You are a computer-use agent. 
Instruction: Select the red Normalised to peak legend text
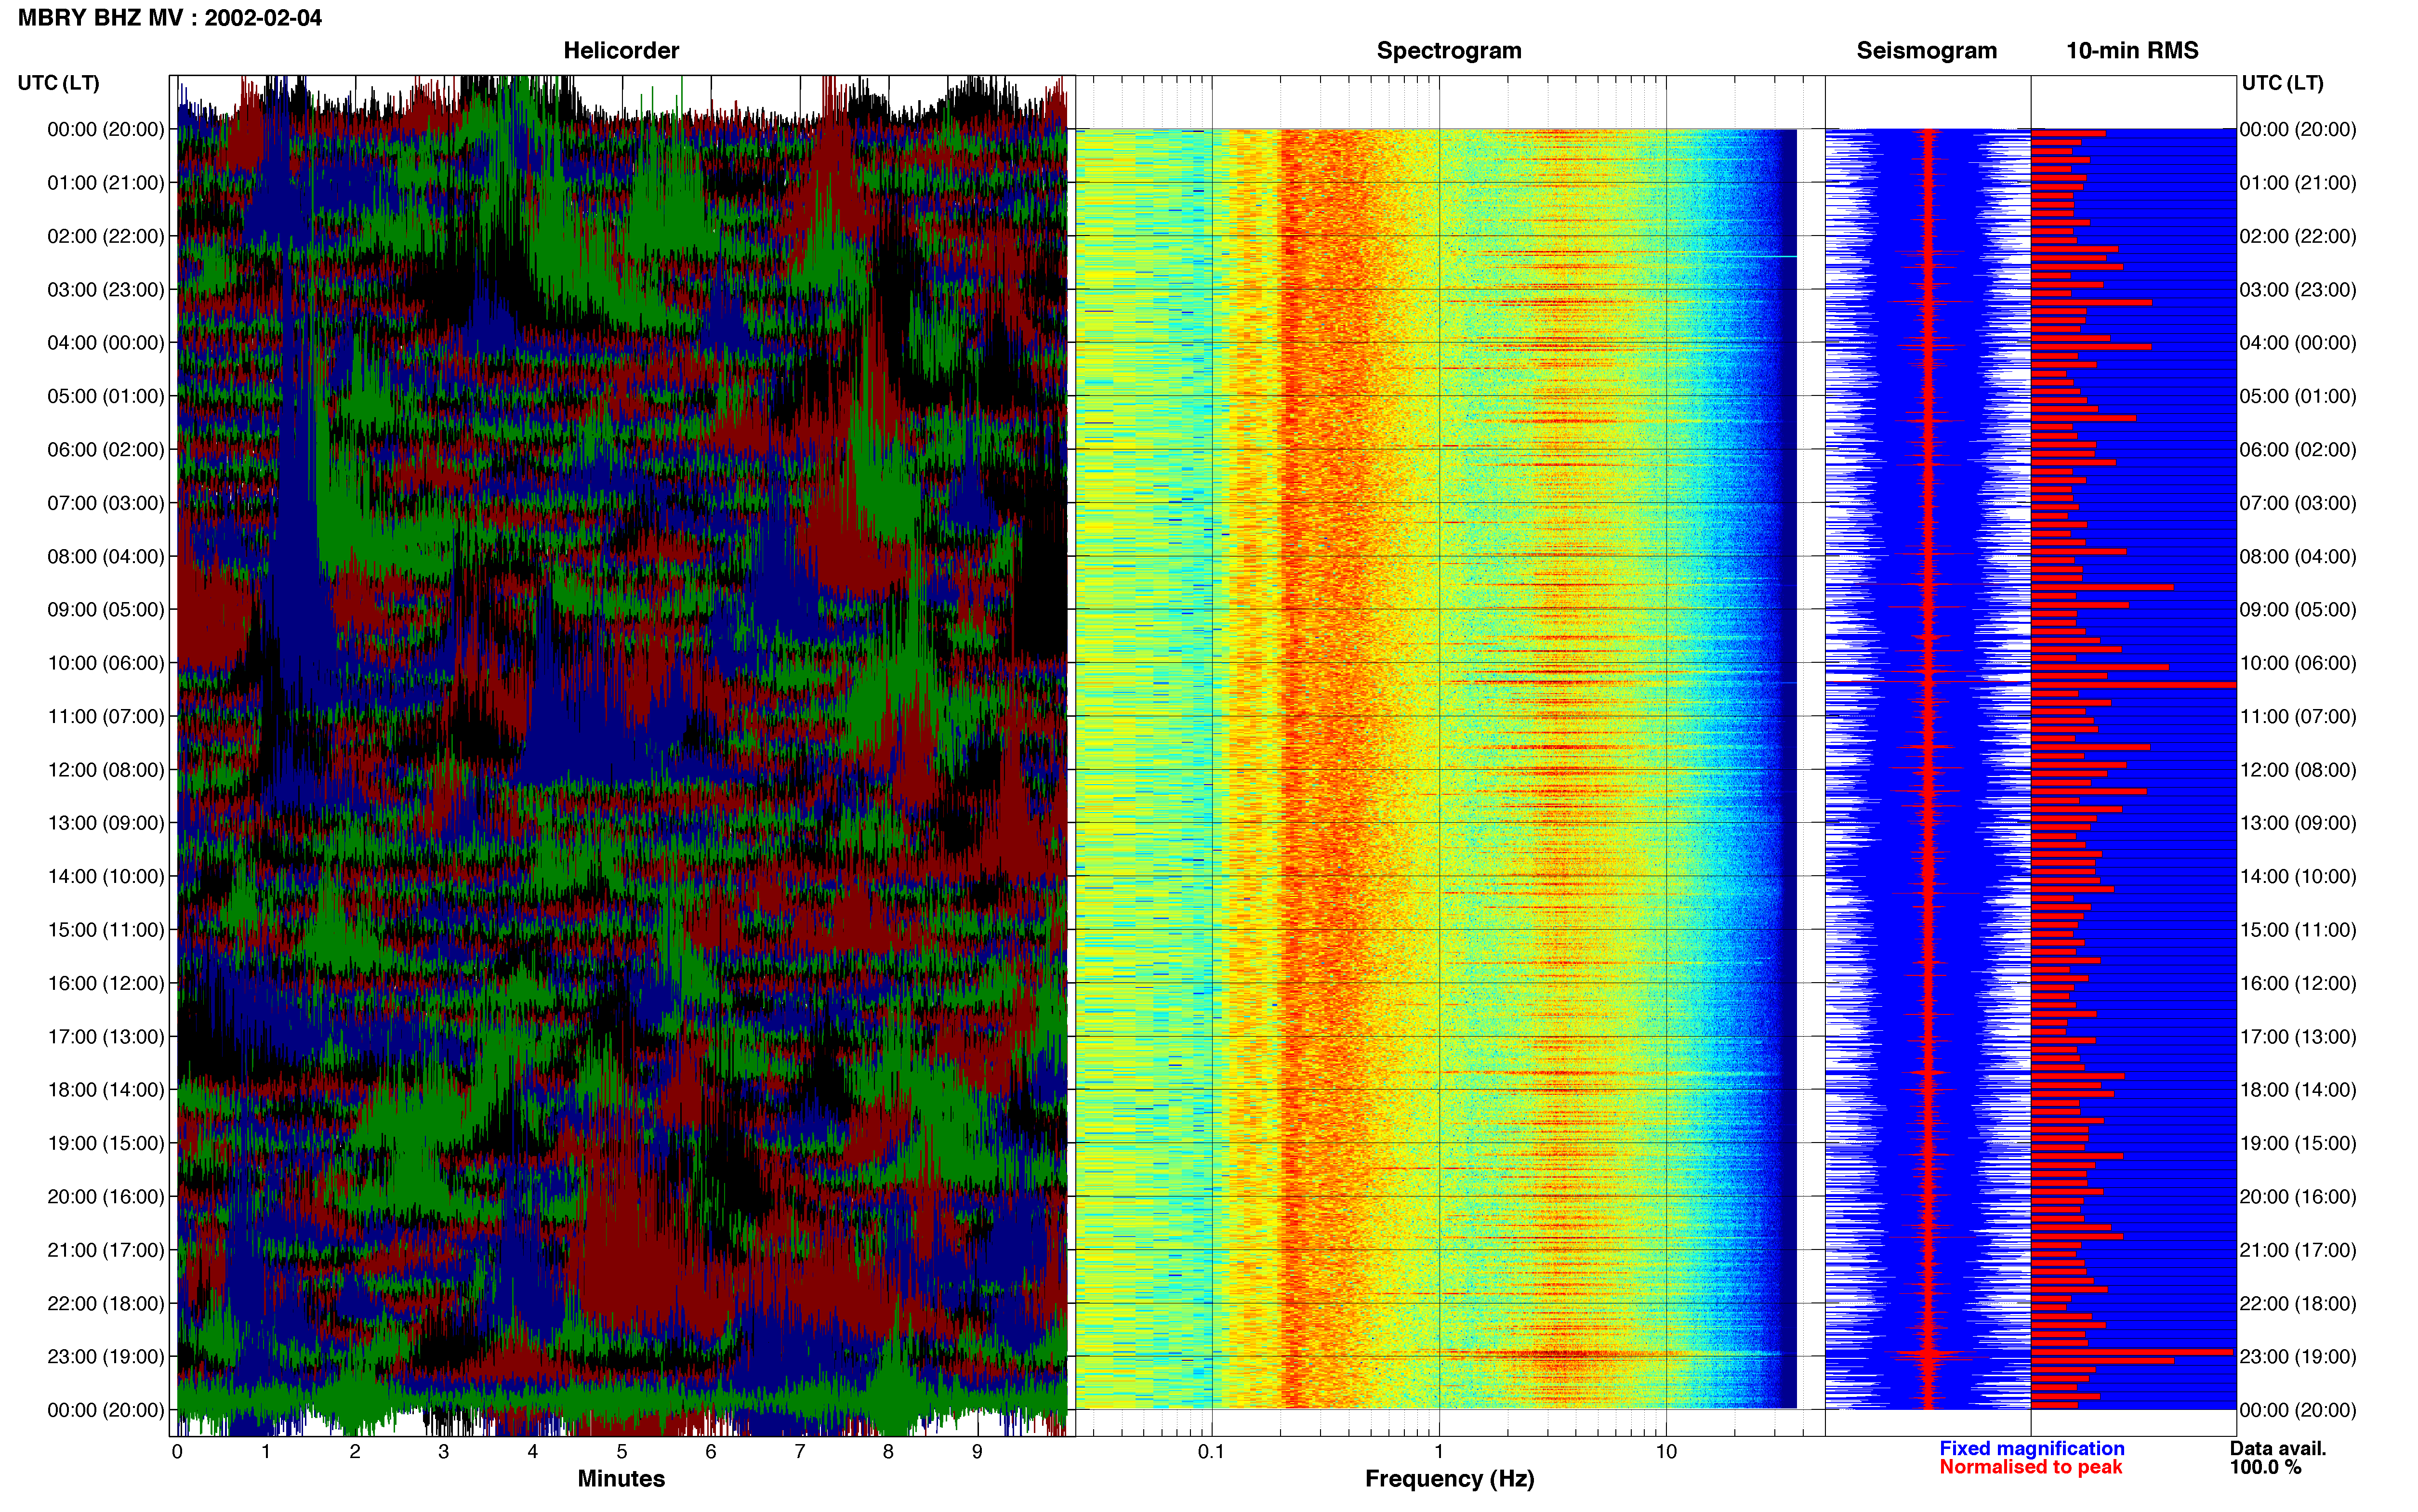click(x=2030, y=1467)
